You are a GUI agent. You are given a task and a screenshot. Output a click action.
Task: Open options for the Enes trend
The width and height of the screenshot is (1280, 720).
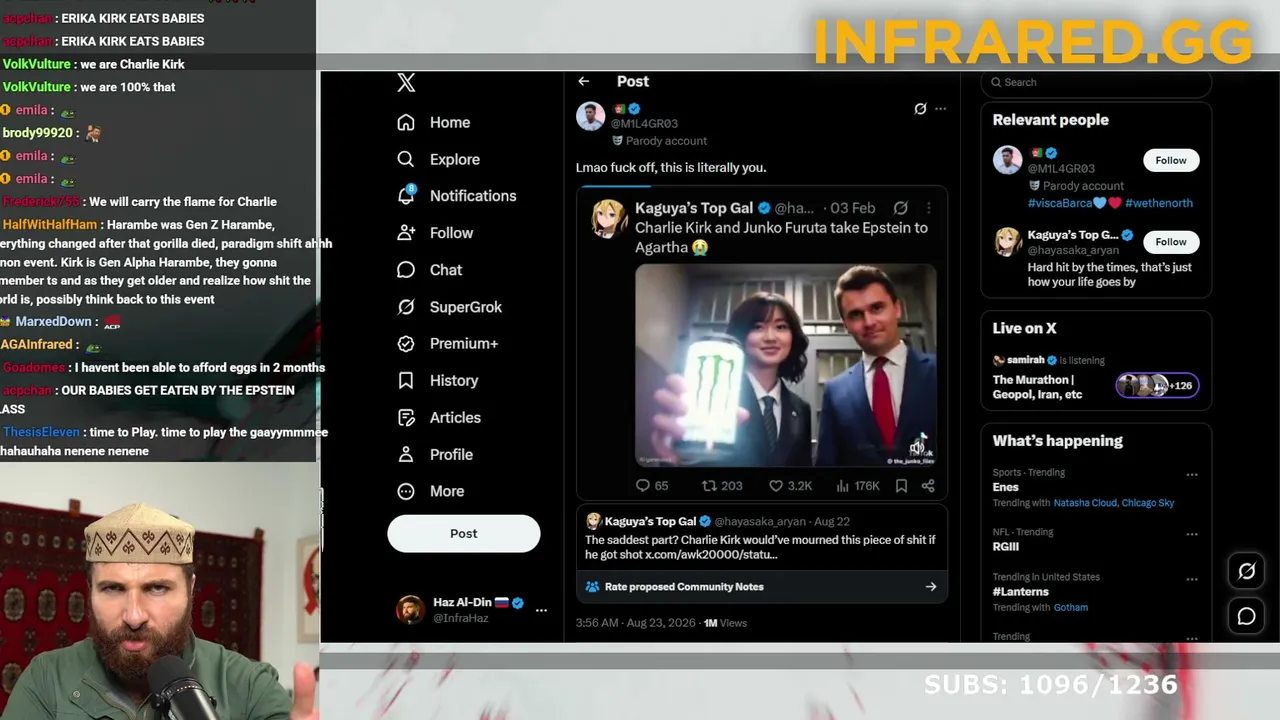pos(1191,475)
